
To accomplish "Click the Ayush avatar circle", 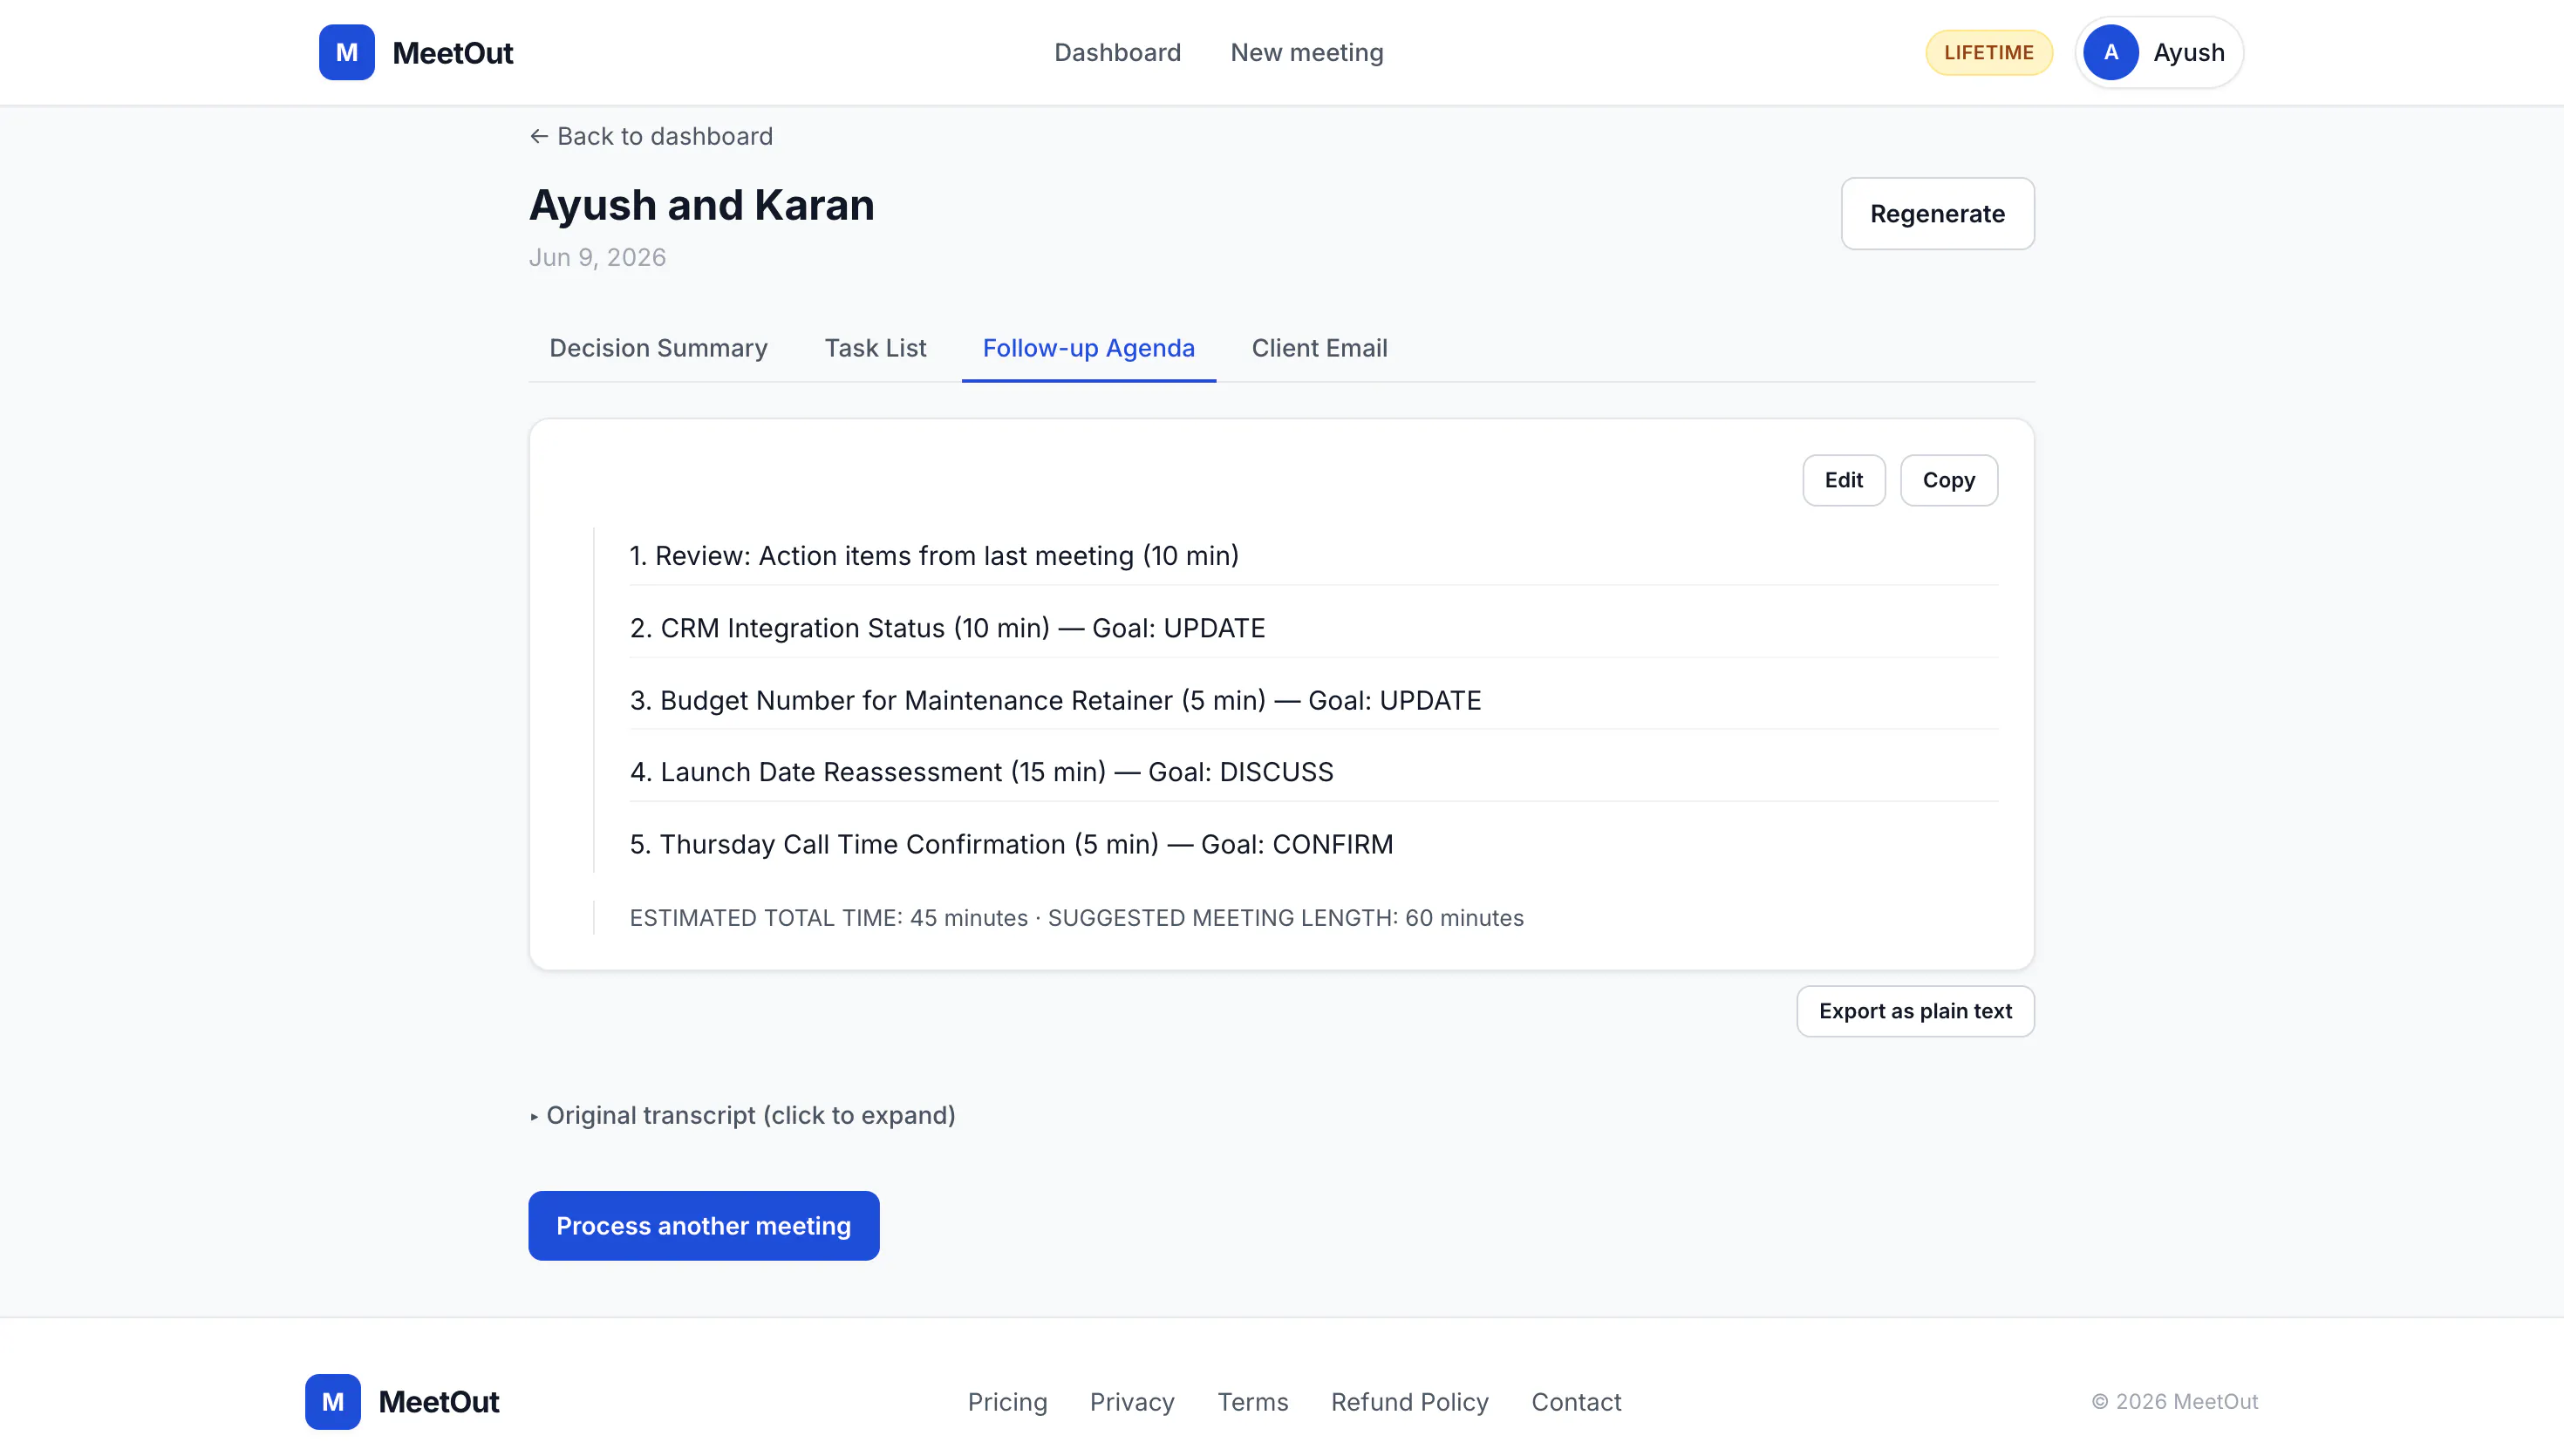I will [2110, 52].
